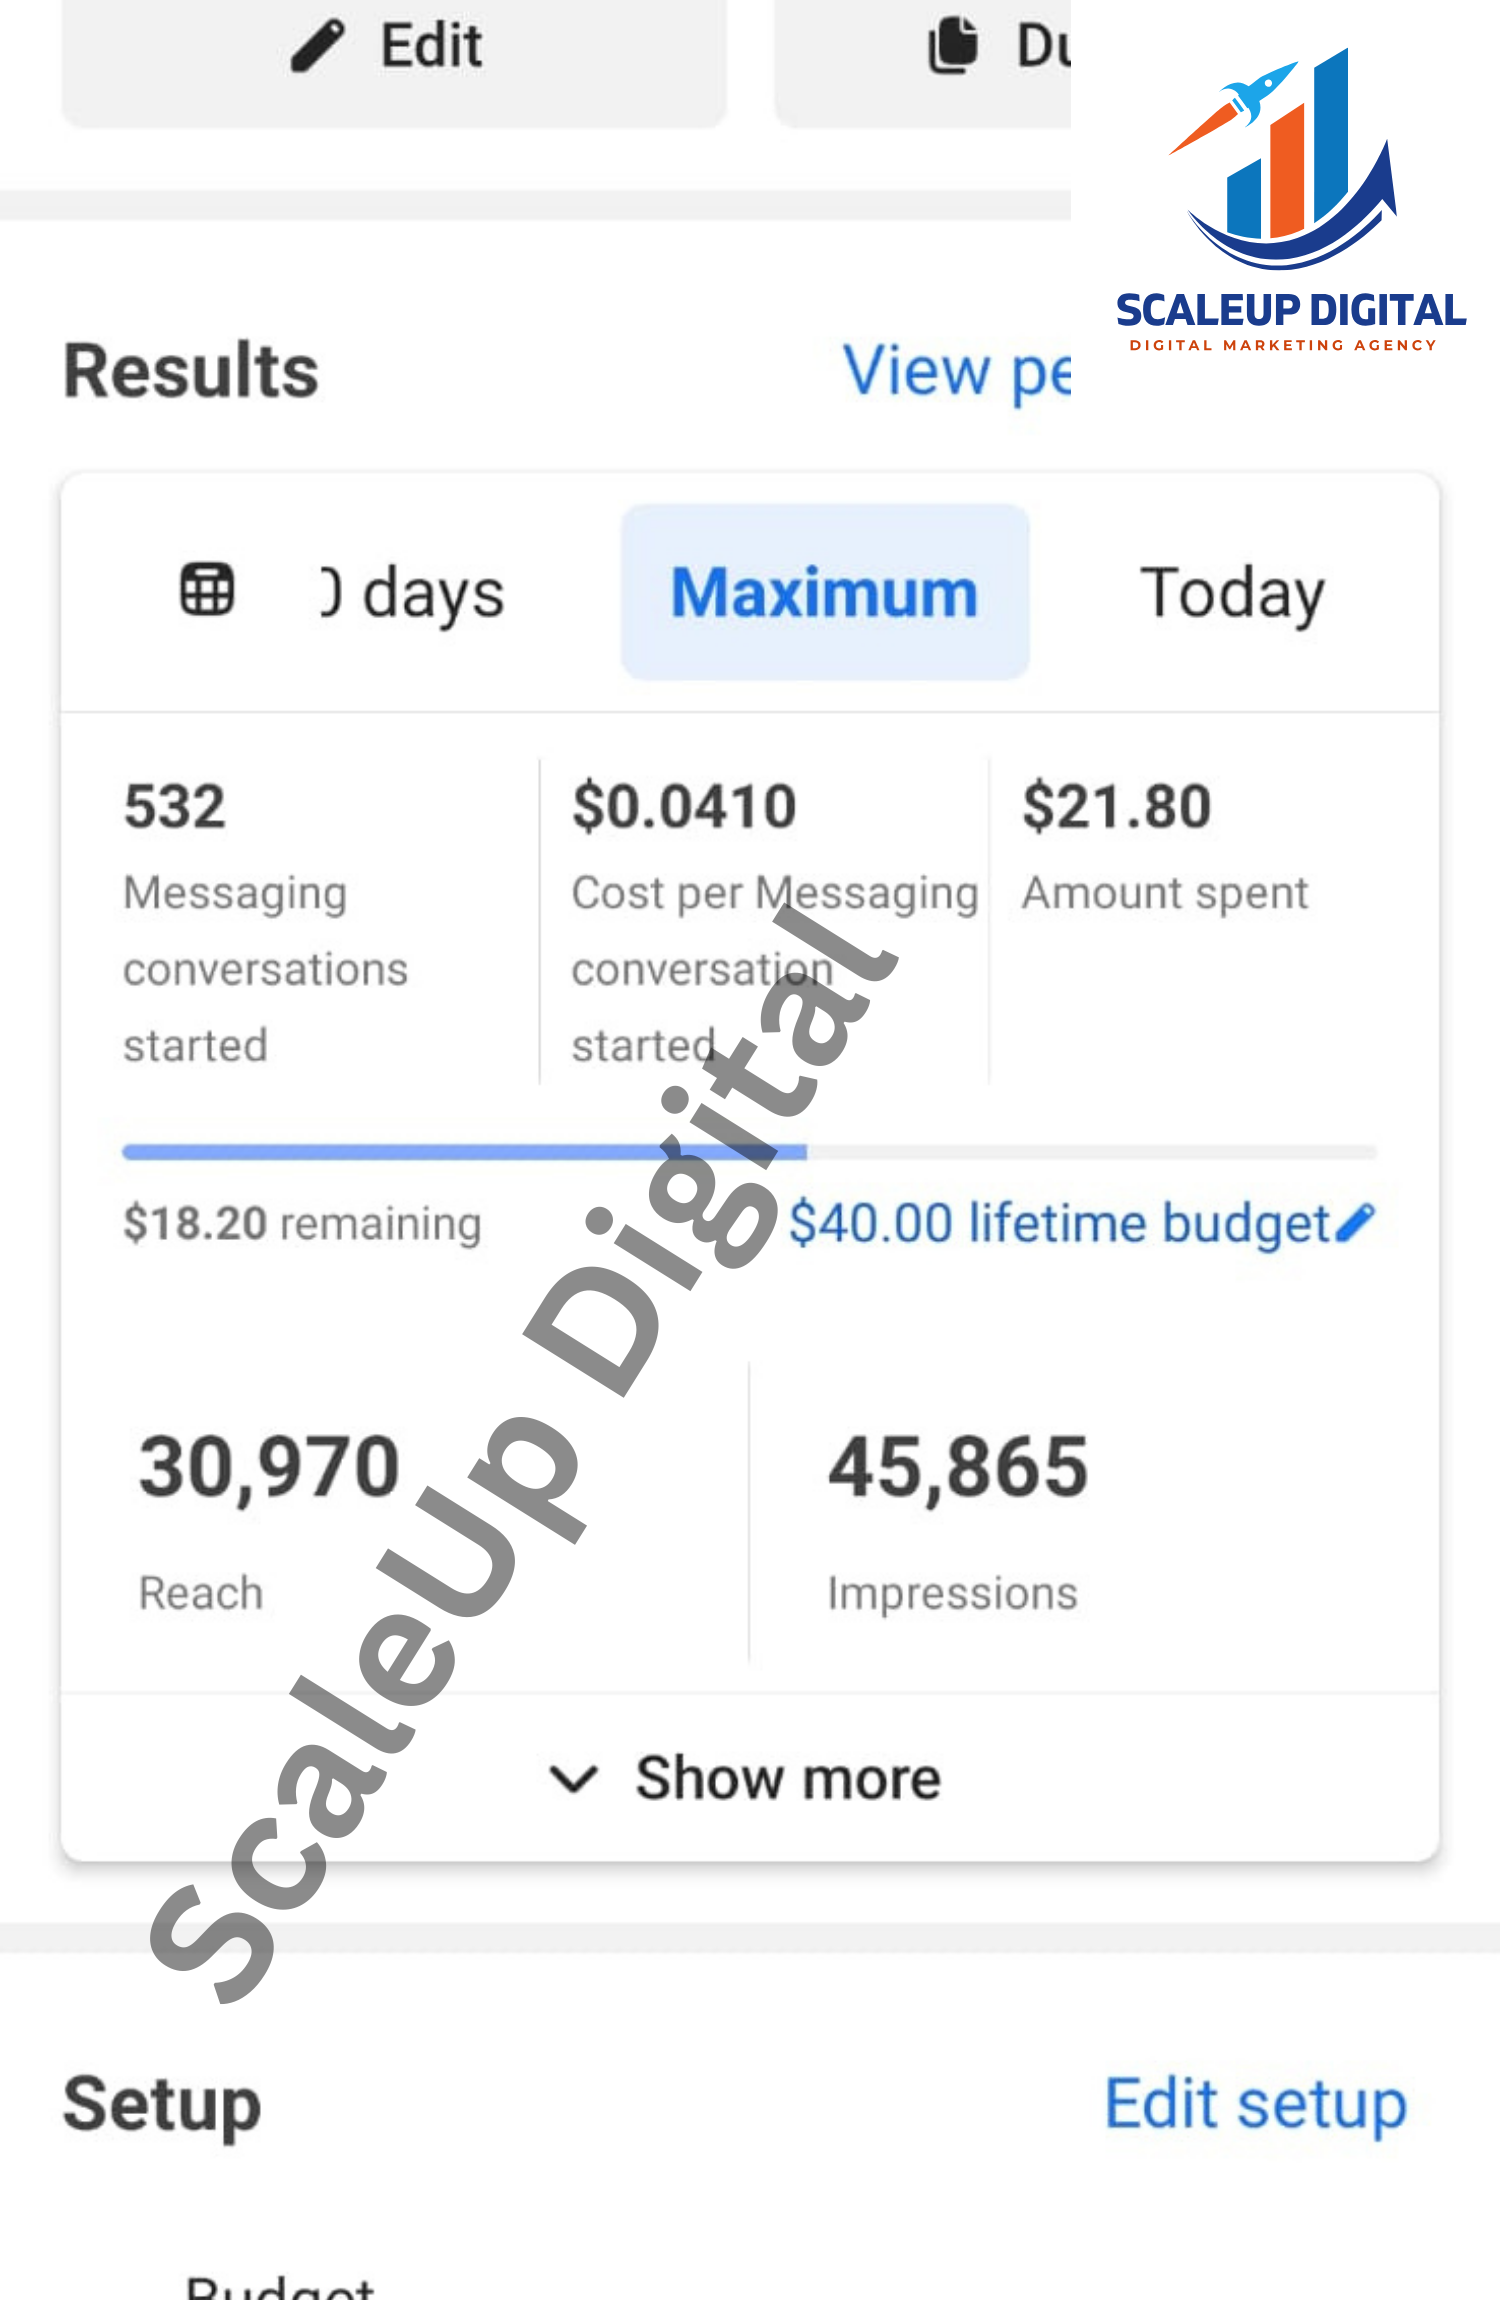Tap the $21.80 Amount spent metric

[x=1116, y=806]
